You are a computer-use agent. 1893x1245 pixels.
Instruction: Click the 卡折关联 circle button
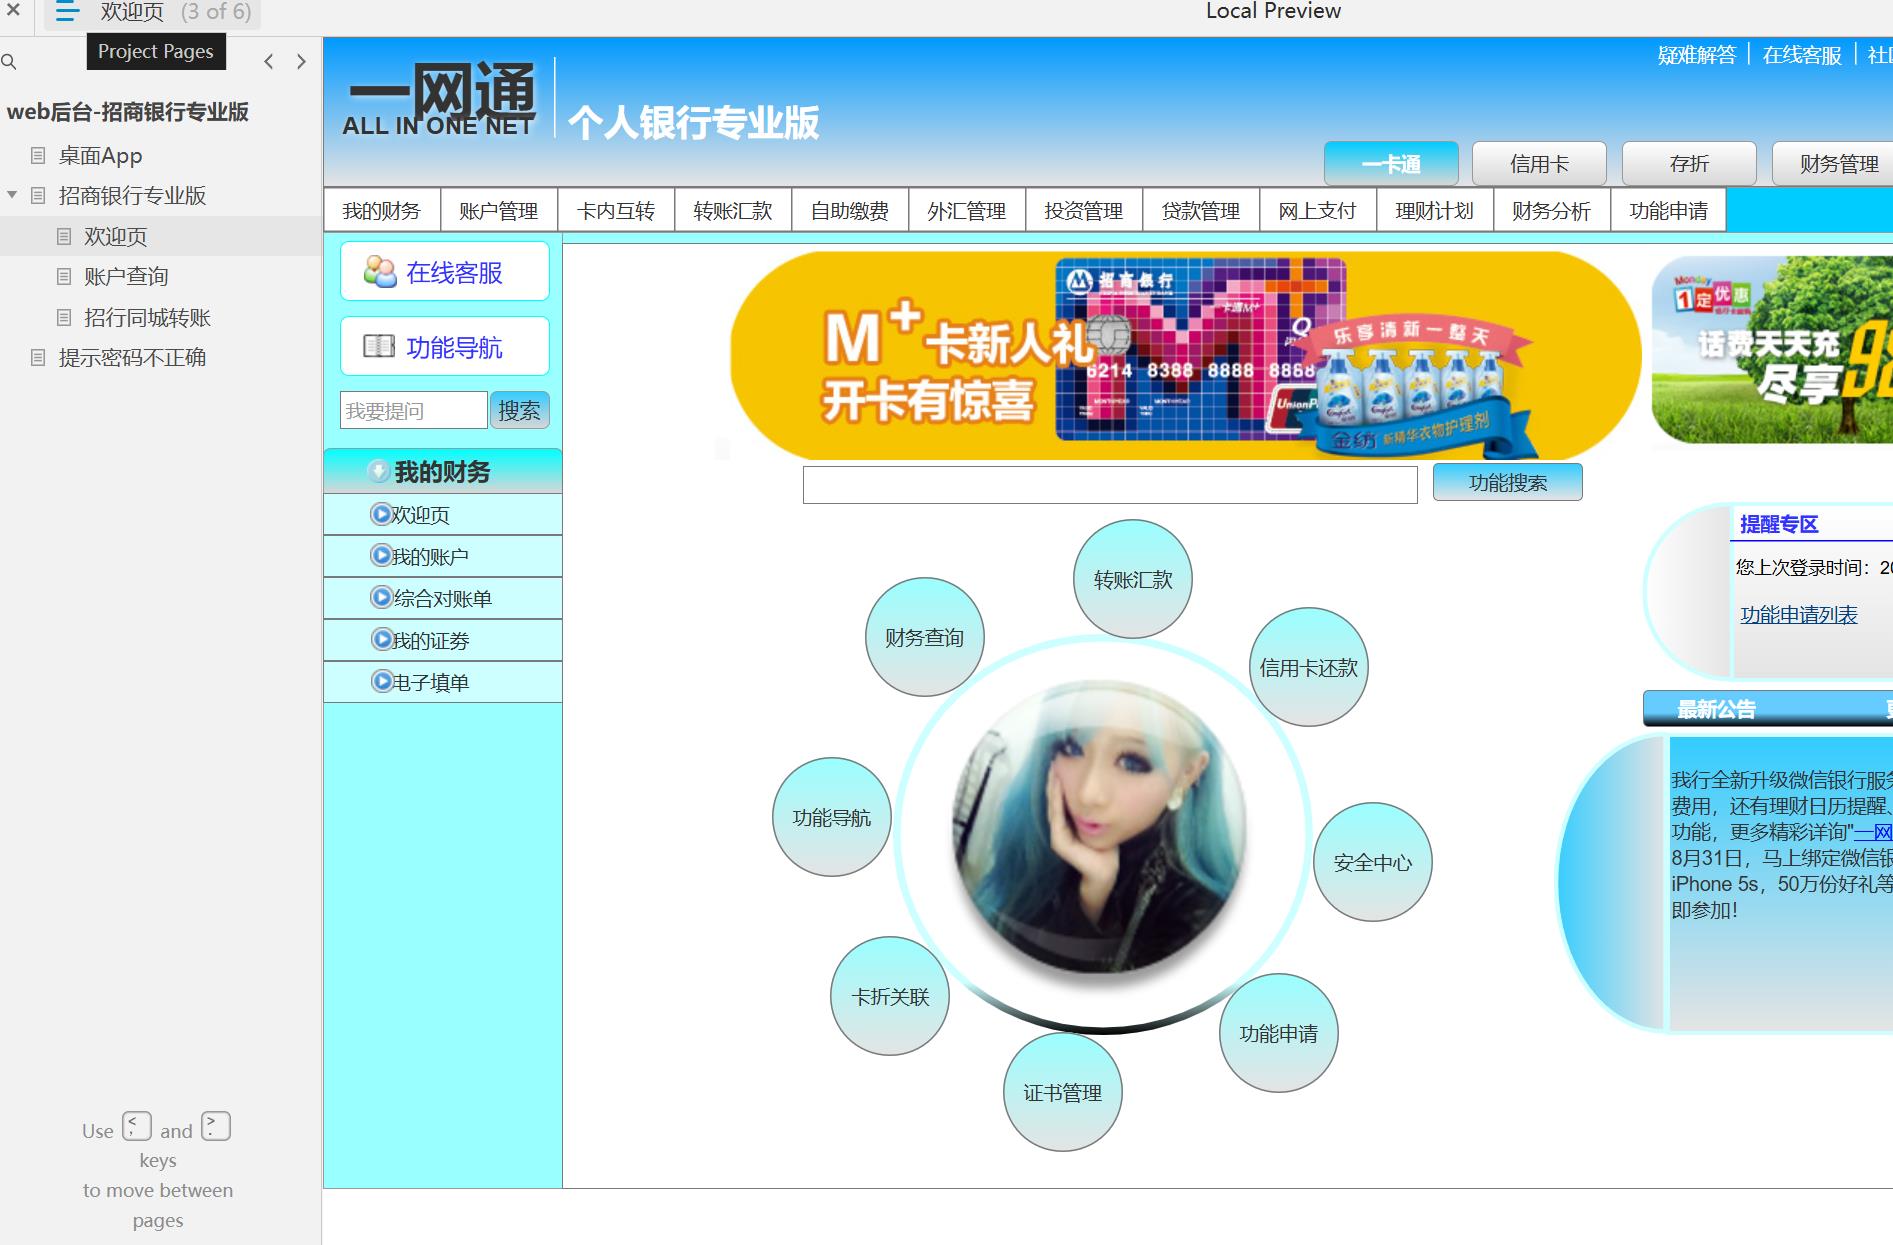[890, 996]
